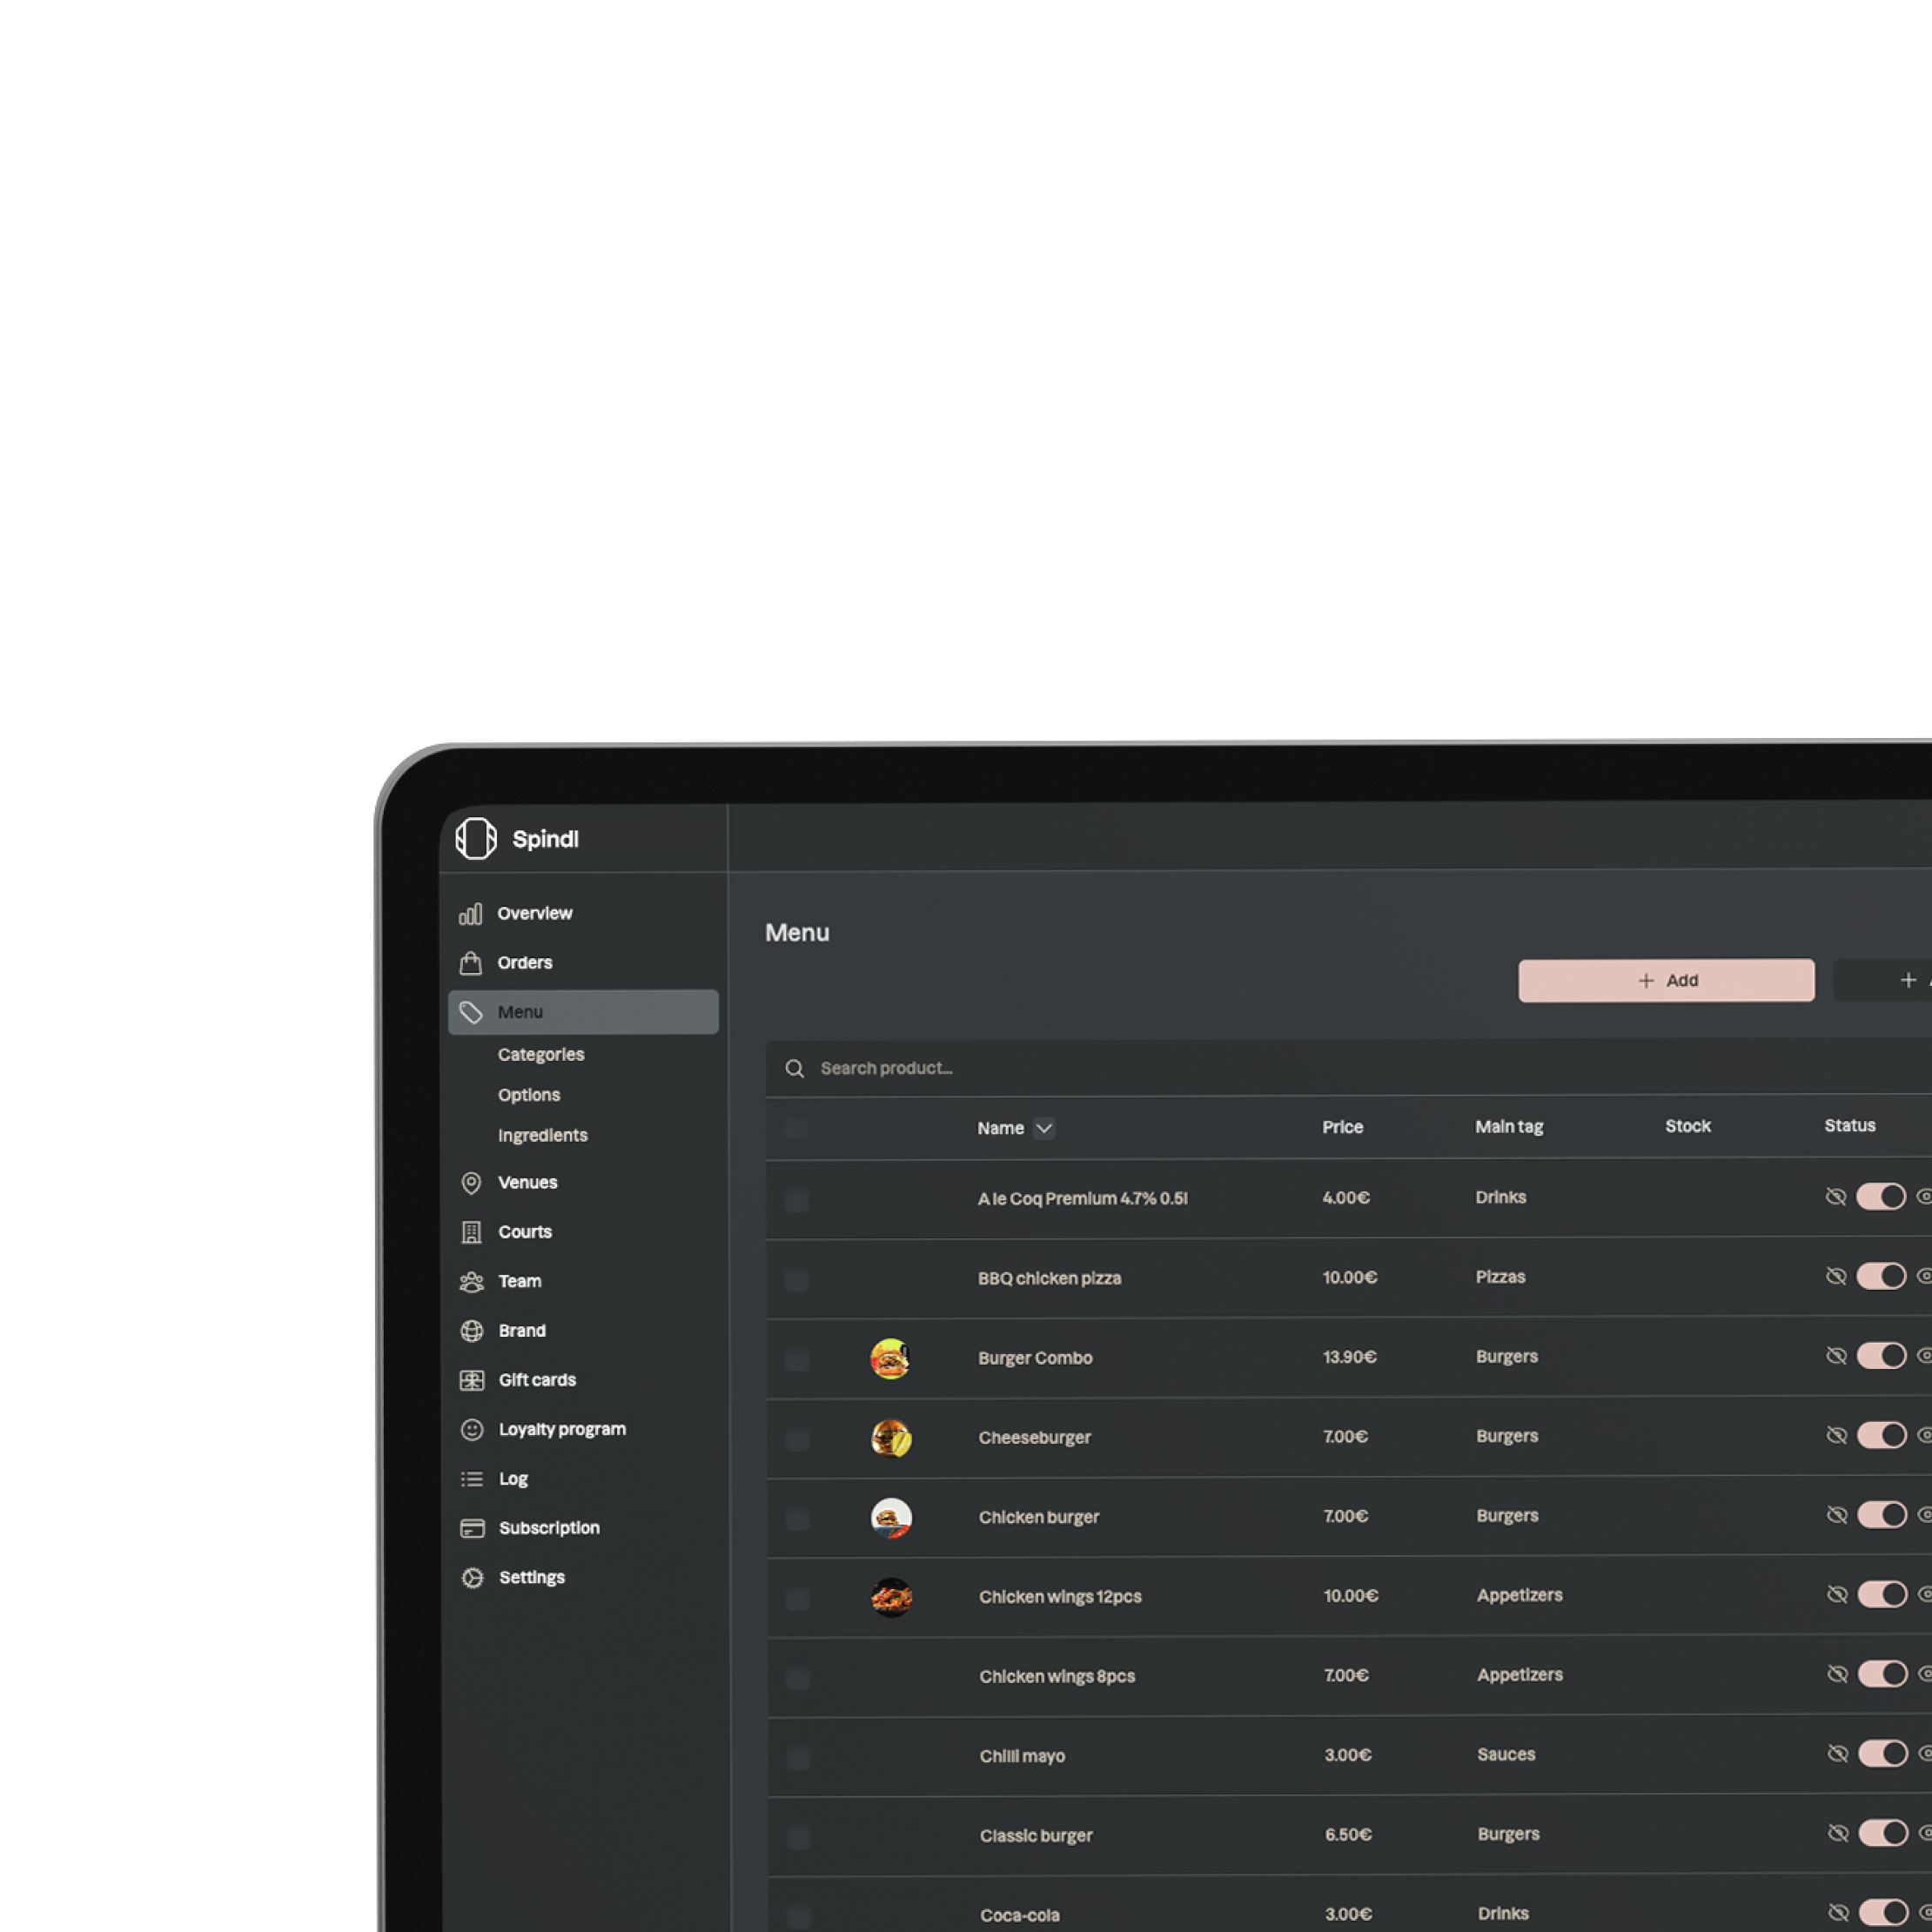Toggle status switch for BBQ chicken pizza

coord(1879,1278)
